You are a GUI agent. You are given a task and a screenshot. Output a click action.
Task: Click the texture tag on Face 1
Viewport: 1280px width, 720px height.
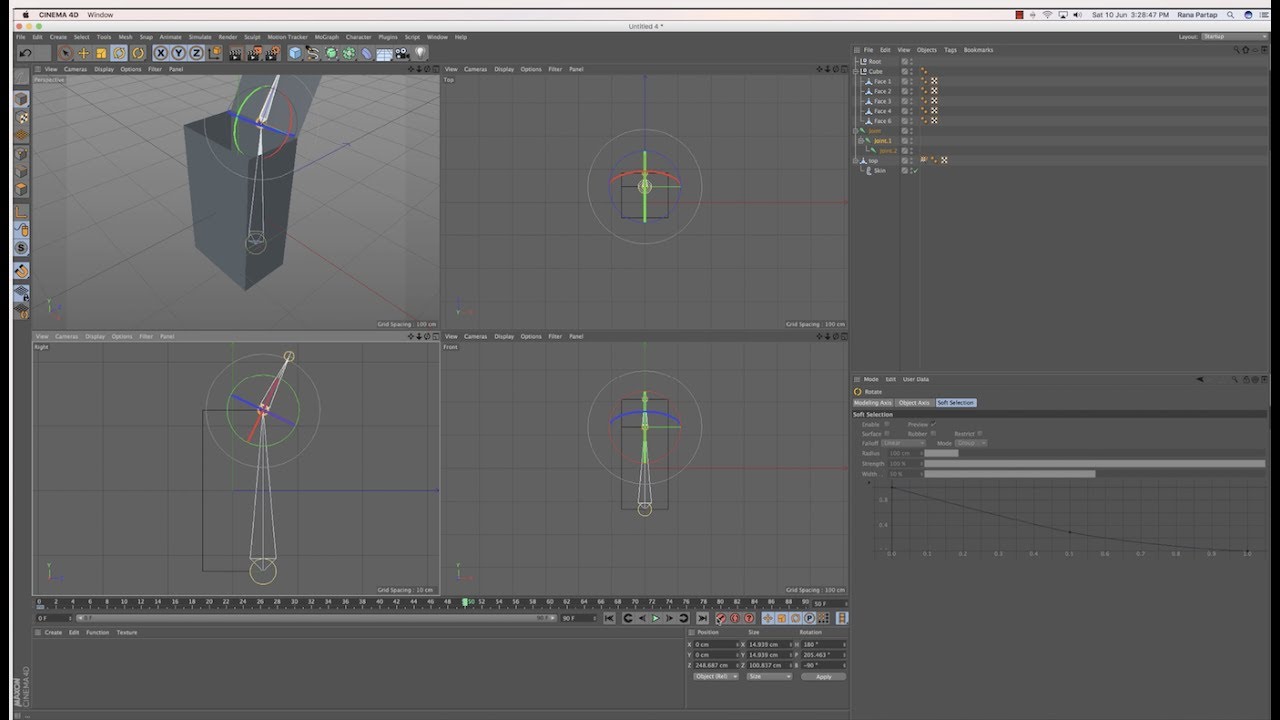(934, 81)
